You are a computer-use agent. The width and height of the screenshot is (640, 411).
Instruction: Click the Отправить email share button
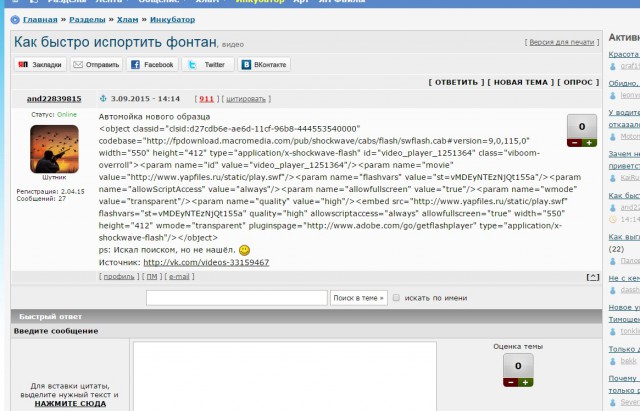coord(96,64)
